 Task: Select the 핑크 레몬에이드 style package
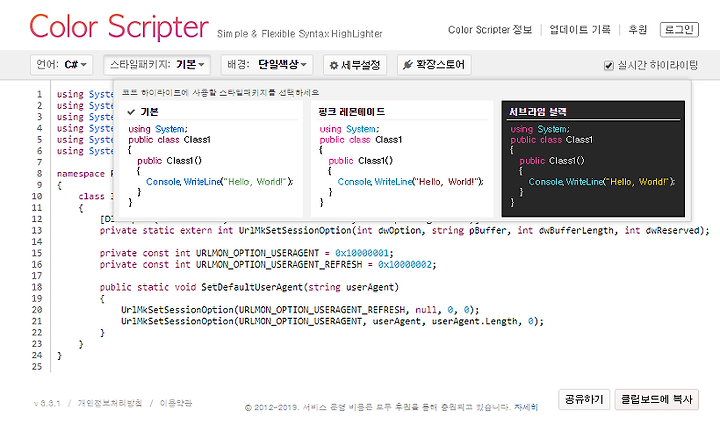pyautogui.click(x=402, y=158)
